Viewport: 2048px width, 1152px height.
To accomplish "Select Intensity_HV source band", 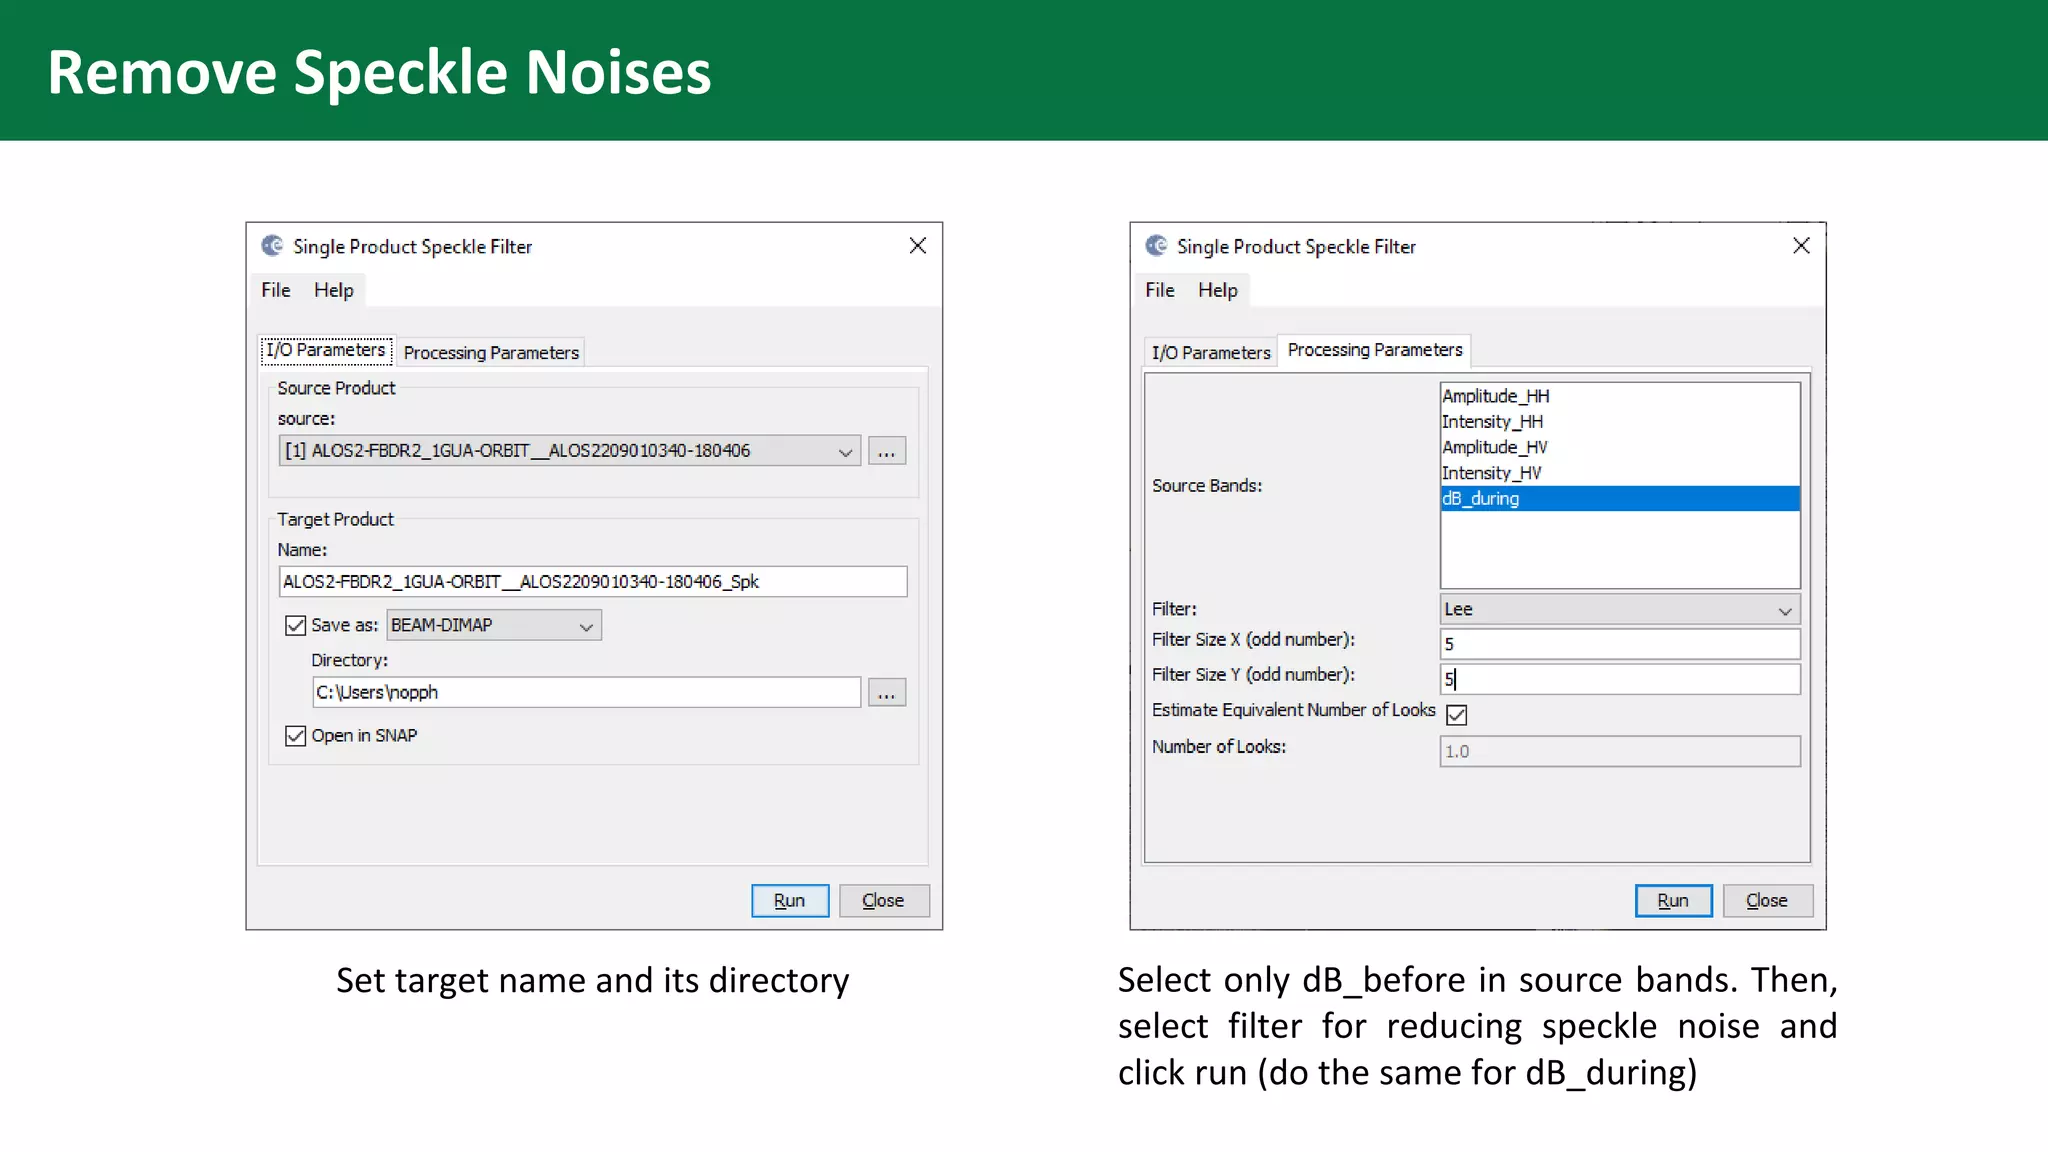I will point(1619,473).
